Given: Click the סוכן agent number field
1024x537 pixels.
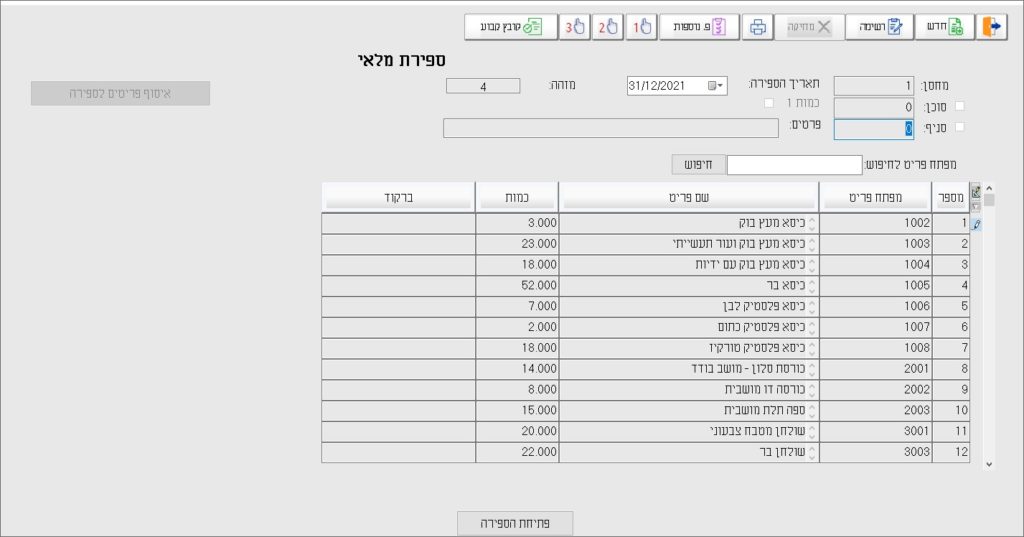Looking at the screenshot, I should [873, 107].
